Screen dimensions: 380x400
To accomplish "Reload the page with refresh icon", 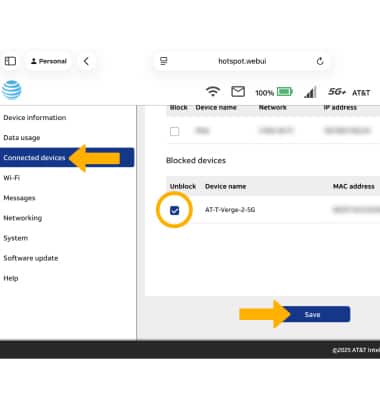I will click(x=320, y=61).
